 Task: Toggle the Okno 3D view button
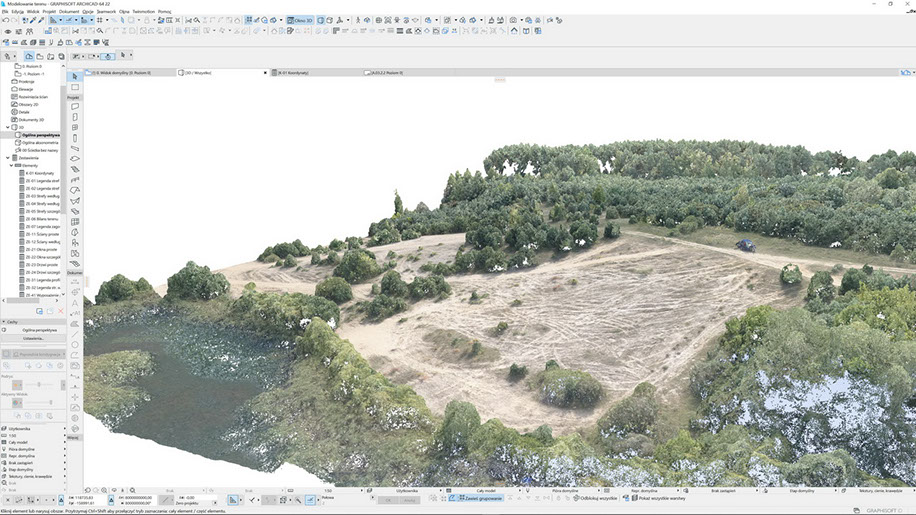[x=299, y=20]
